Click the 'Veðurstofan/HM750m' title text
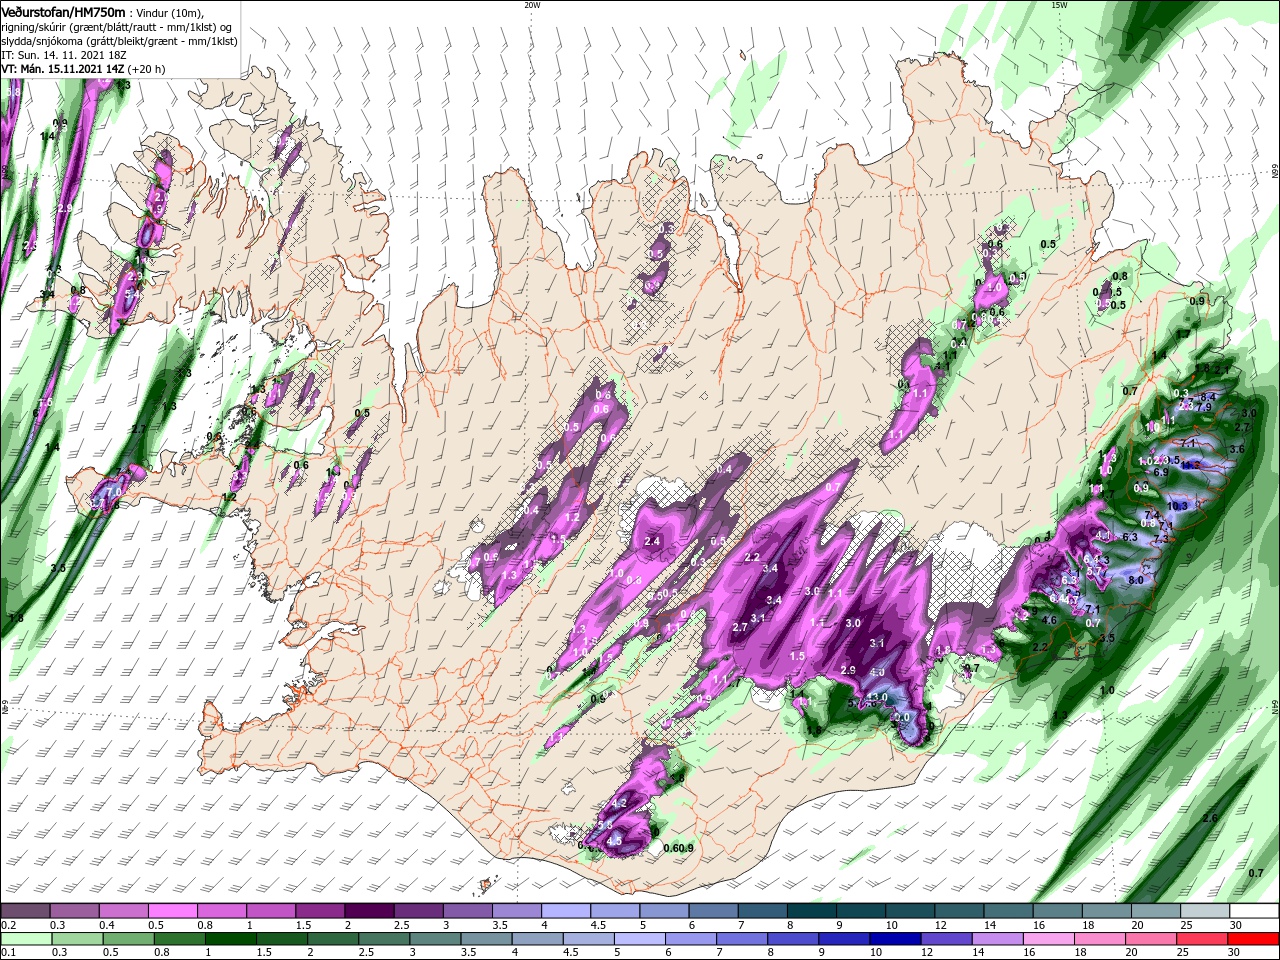This screenshot has width=1280, height=960. [x=63, y=11]
